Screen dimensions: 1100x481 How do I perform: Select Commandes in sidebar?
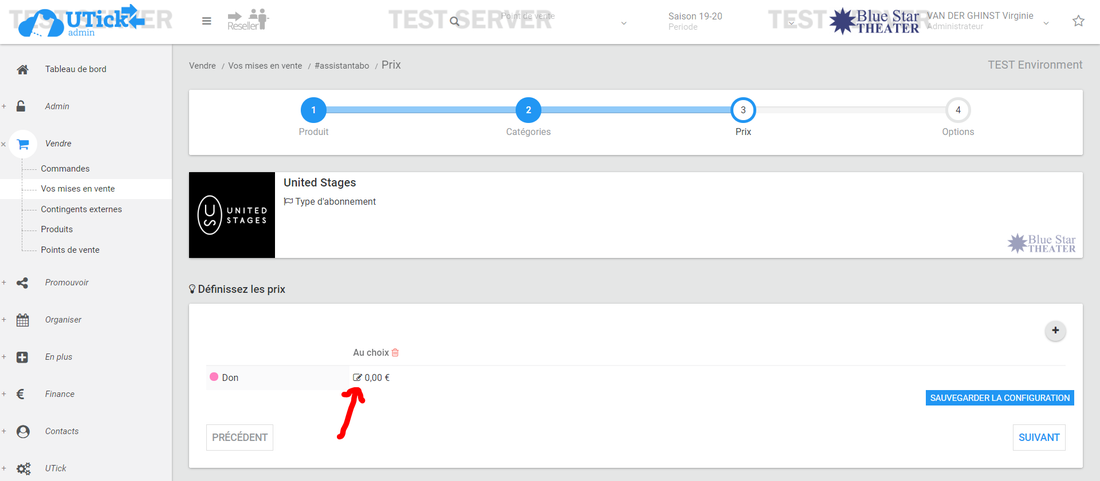coord(65,169)
